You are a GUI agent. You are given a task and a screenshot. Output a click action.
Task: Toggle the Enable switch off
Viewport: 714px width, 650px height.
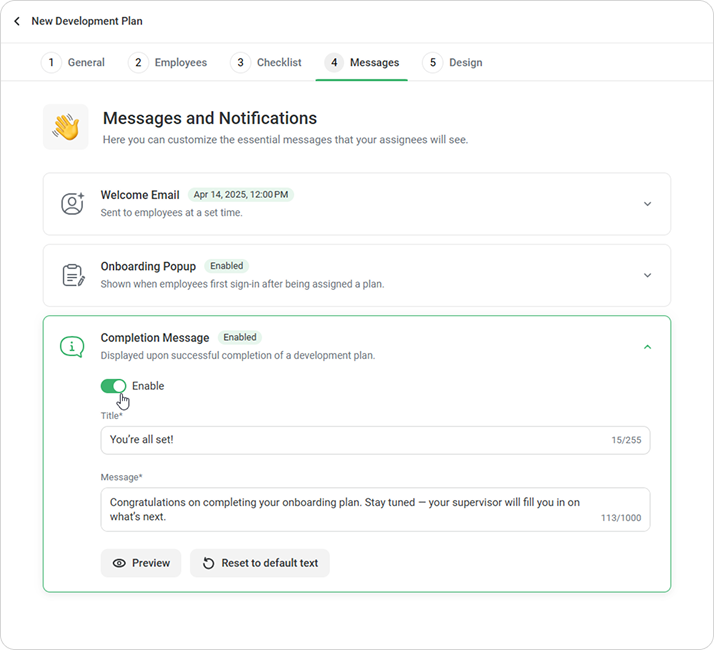point(113,386)
